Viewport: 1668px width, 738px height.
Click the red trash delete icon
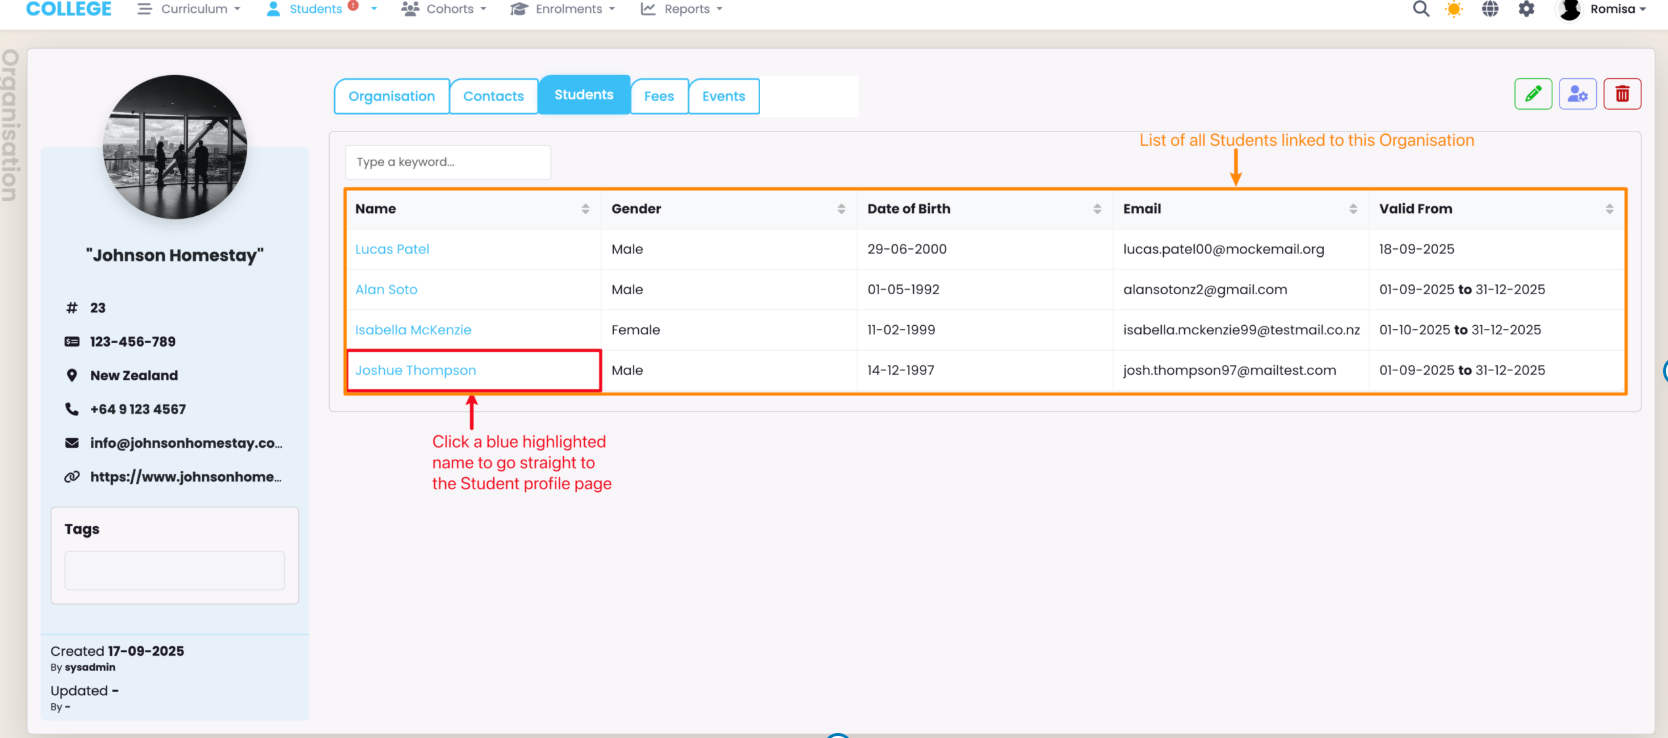(1622, 94)
